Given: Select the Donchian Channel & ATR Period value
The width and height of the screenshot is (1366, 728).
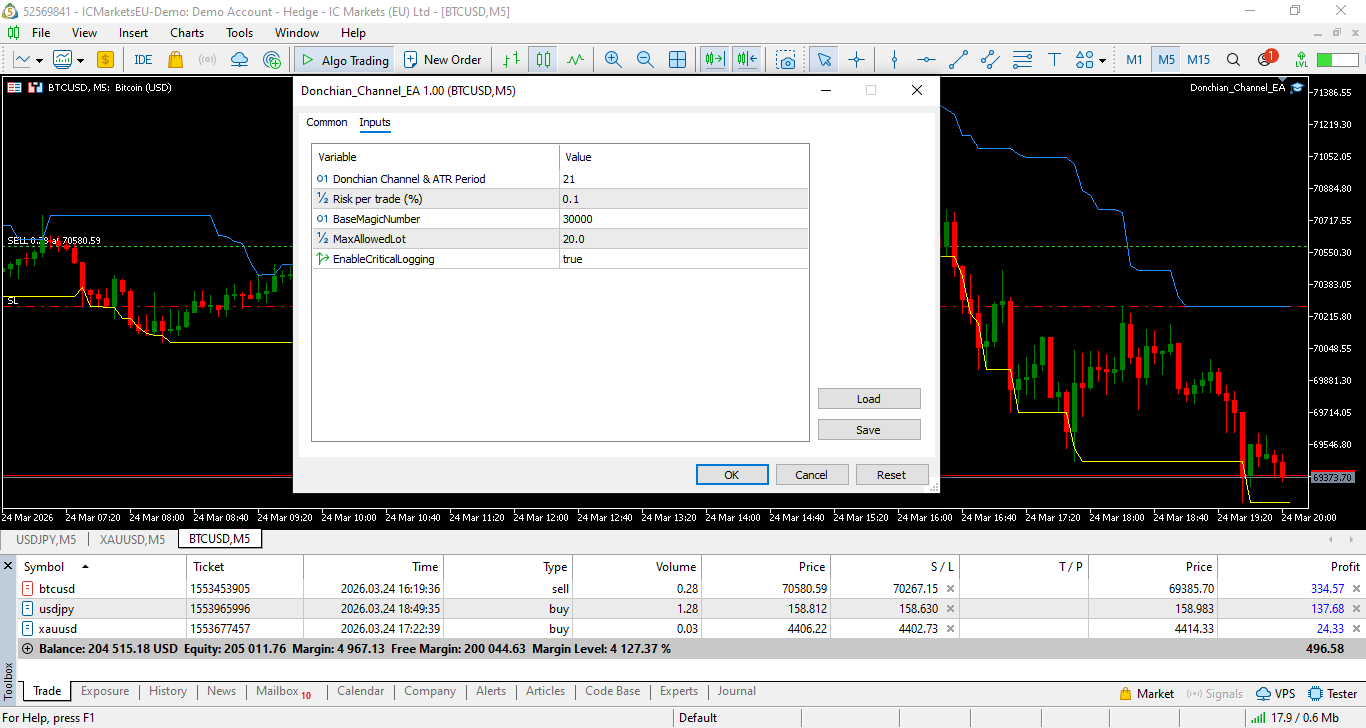Looking at the screenshot, I should [684, 179].
